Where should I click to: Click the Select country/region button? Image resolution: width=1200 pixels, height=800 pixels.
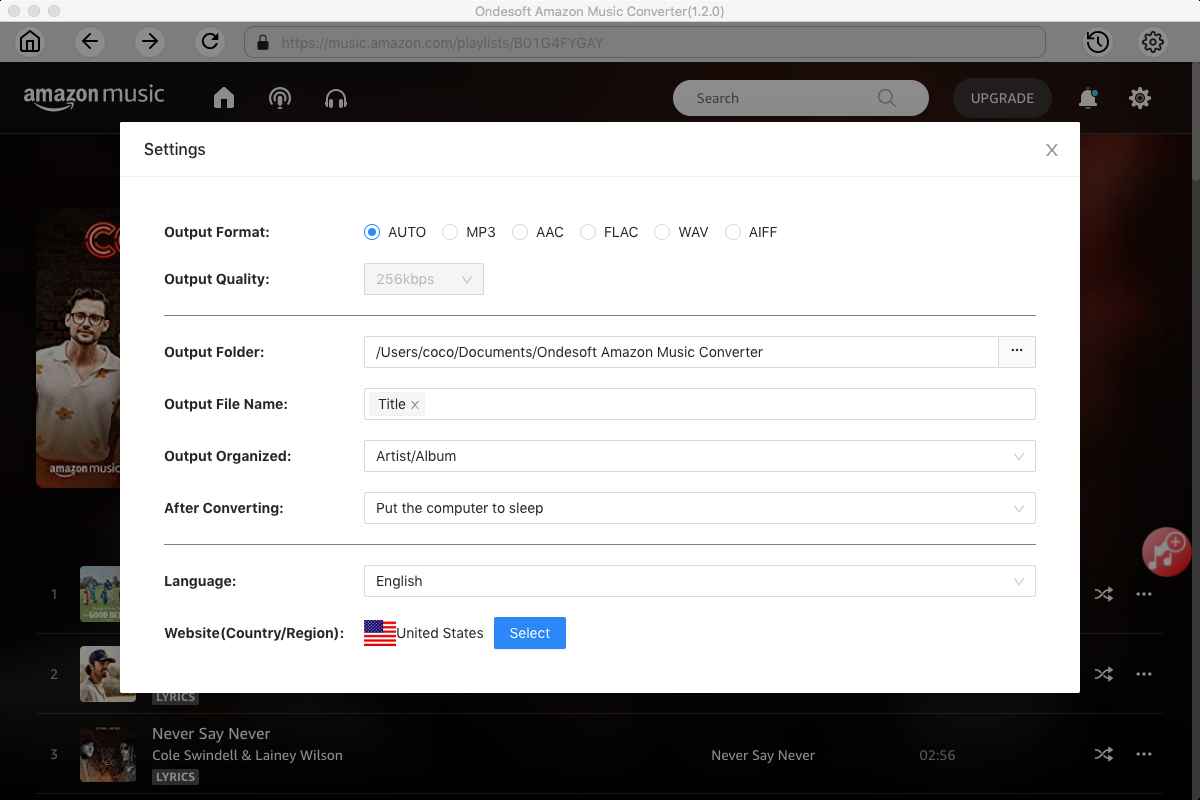coord(529,633)
